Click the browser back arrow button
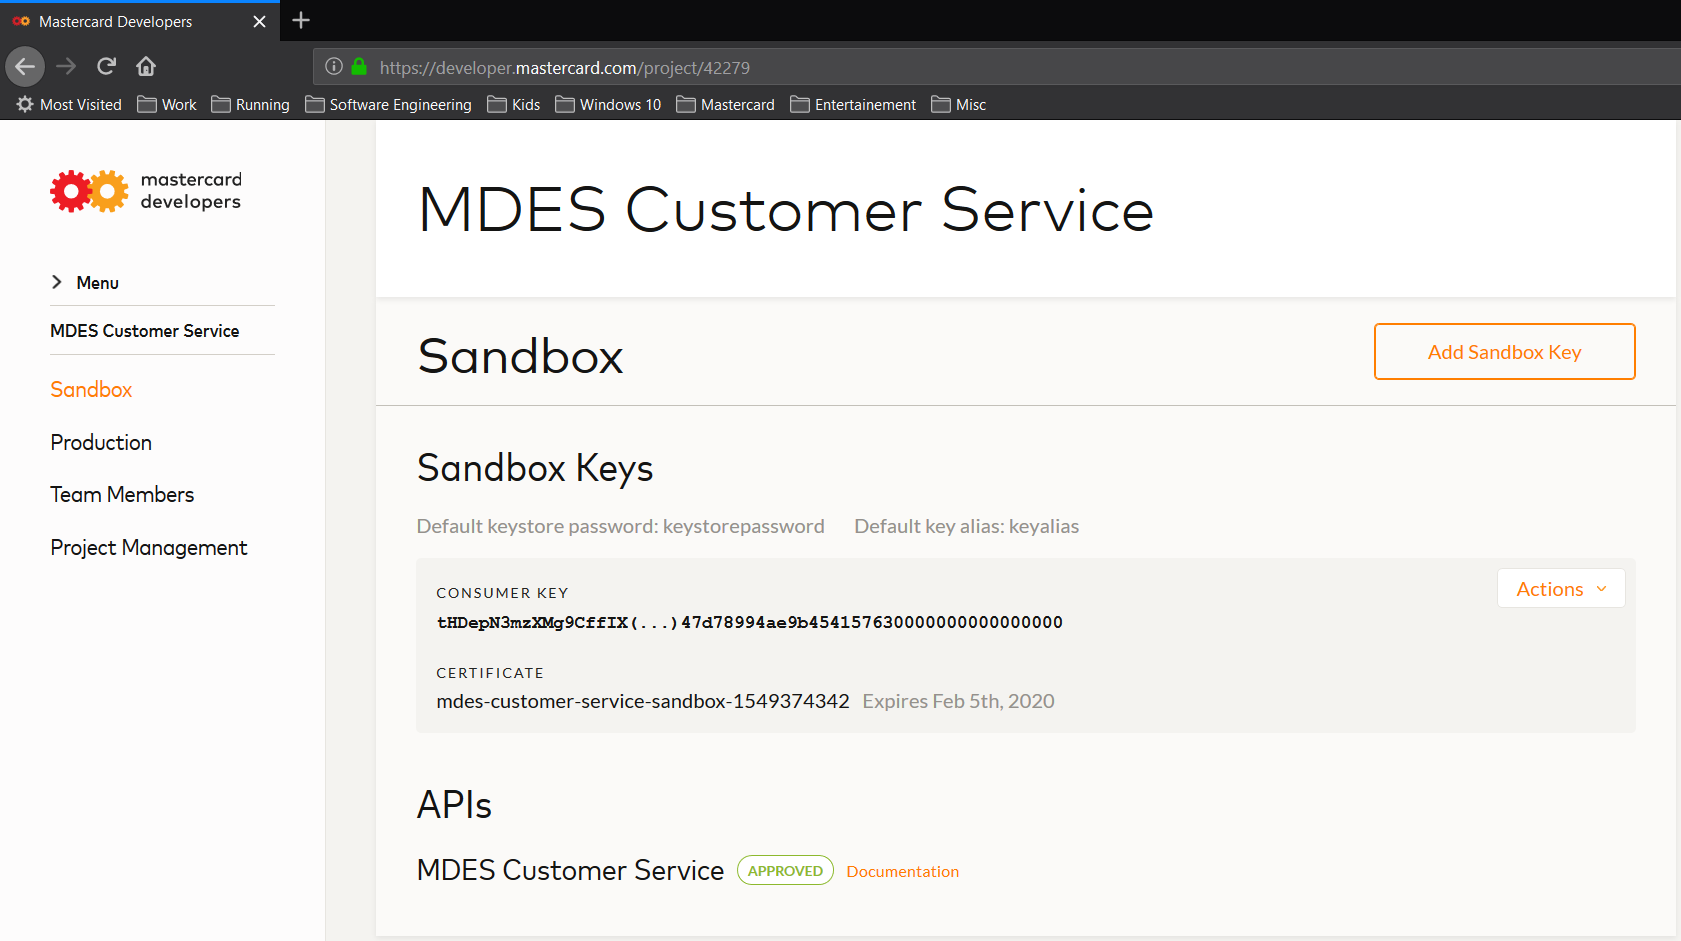The image size is (1681, 941). [25, 67]
